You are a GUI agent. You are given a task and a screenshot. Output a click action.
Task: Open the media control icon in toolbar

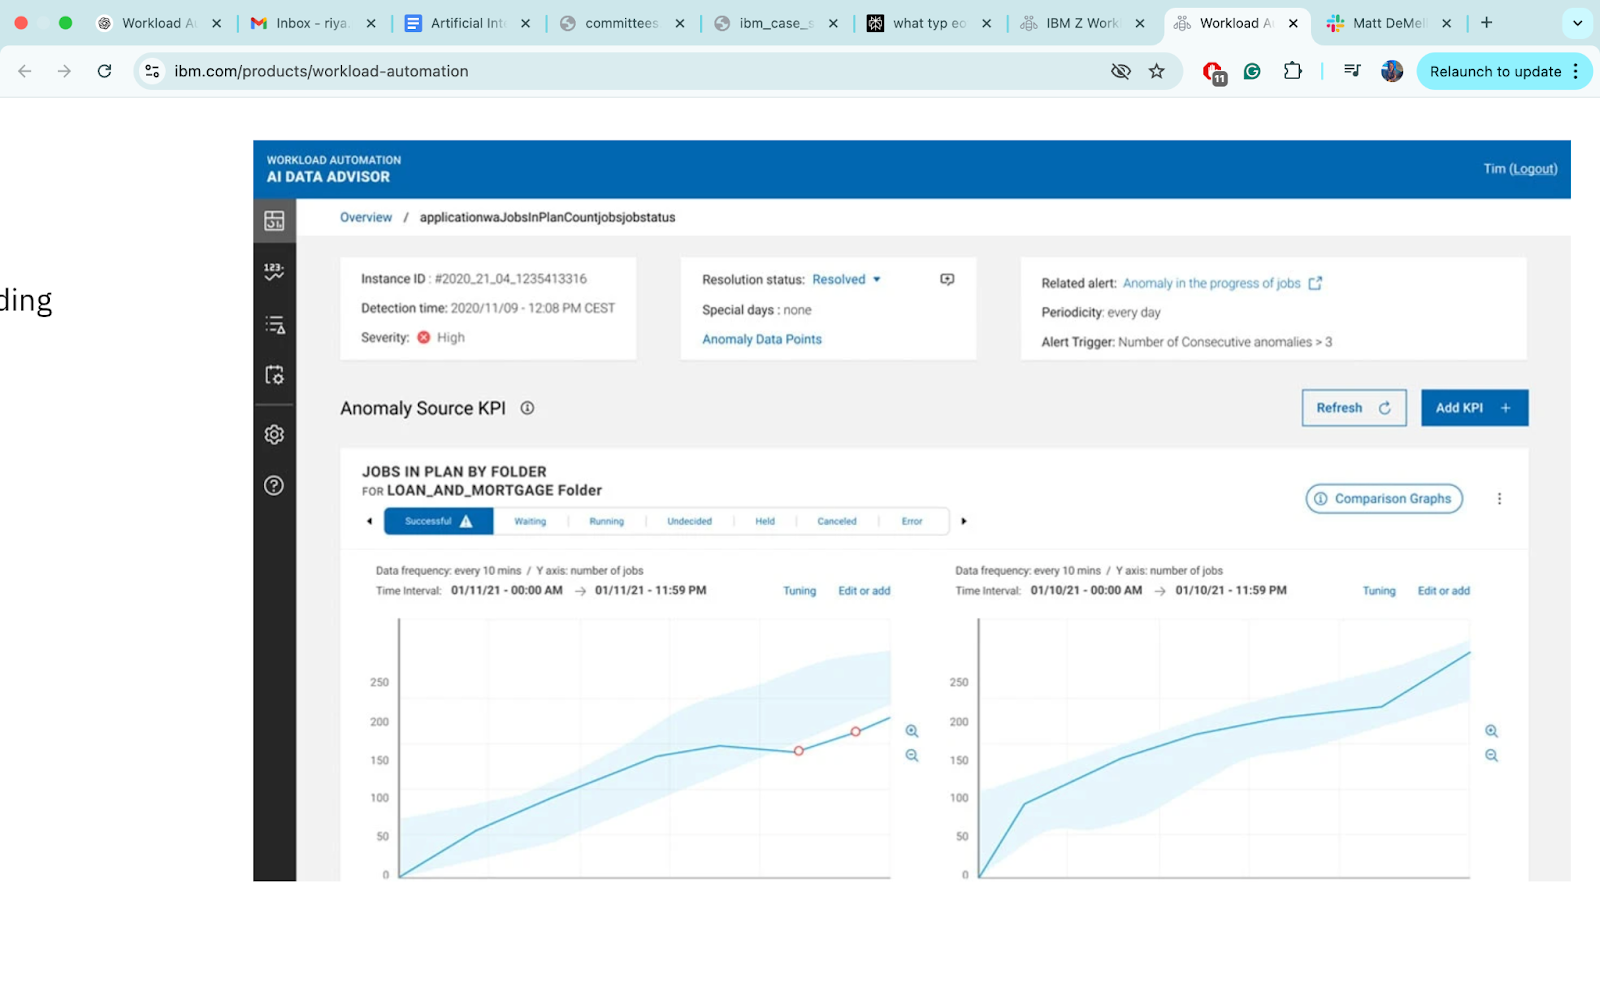(x=1352, y=71)
